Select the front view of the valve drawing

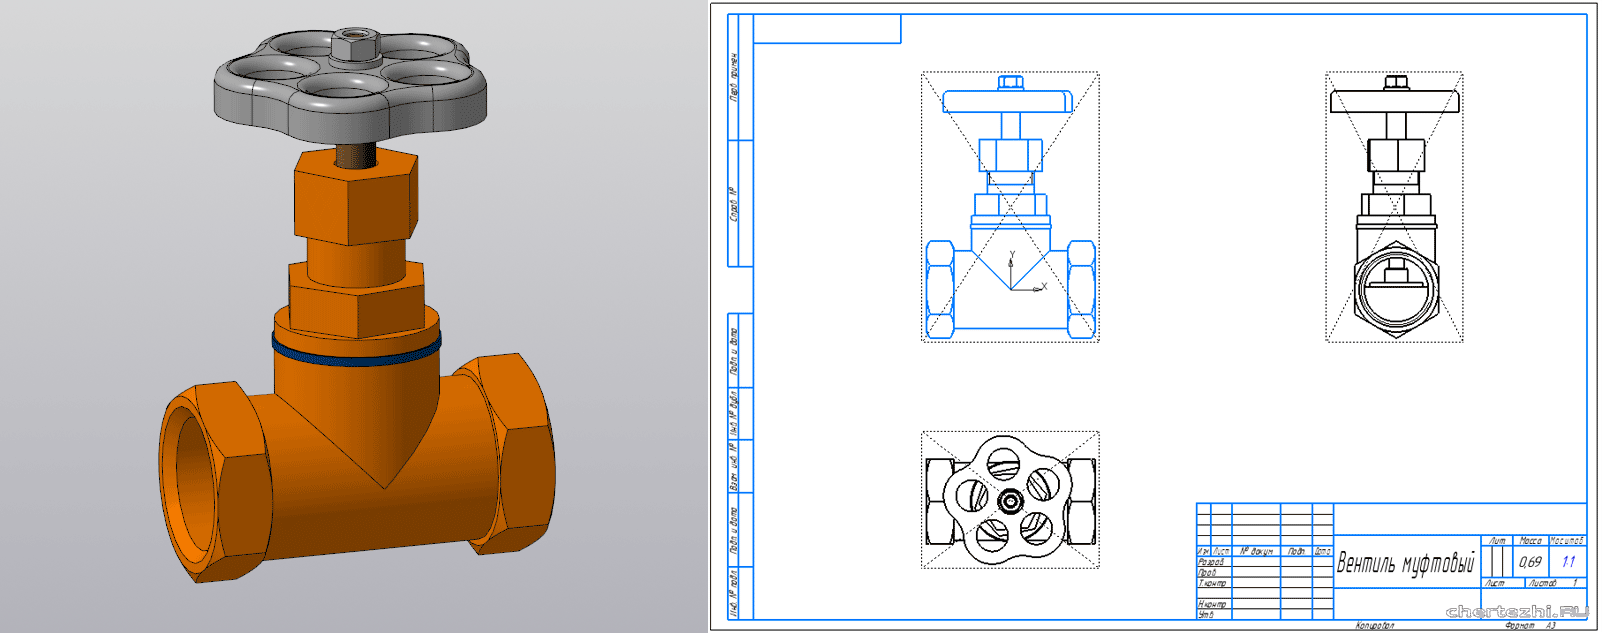pos(1010,207)
